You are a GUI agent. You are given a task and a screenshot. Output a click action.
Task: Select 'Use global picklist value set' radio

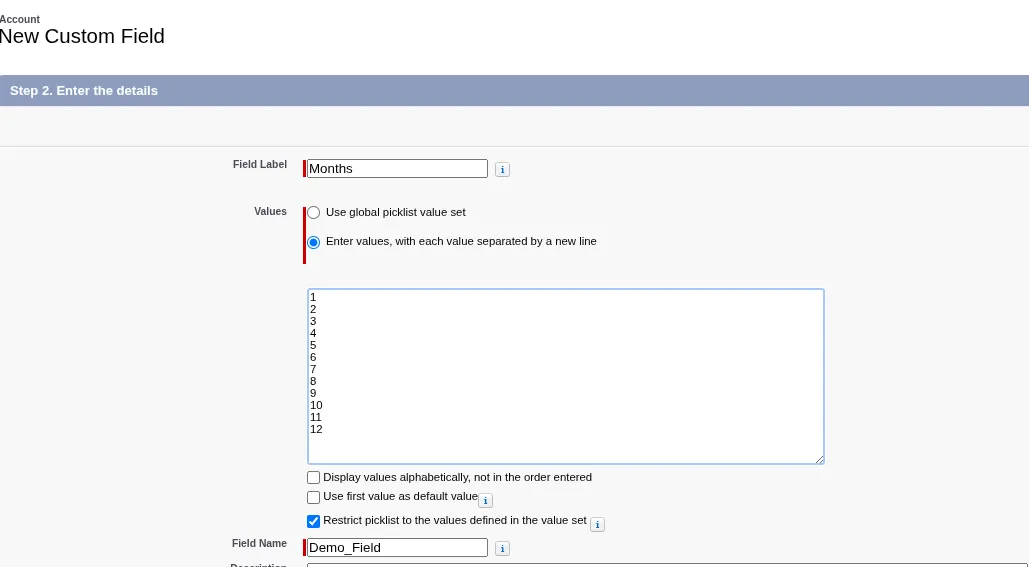(x=314, y=213)
